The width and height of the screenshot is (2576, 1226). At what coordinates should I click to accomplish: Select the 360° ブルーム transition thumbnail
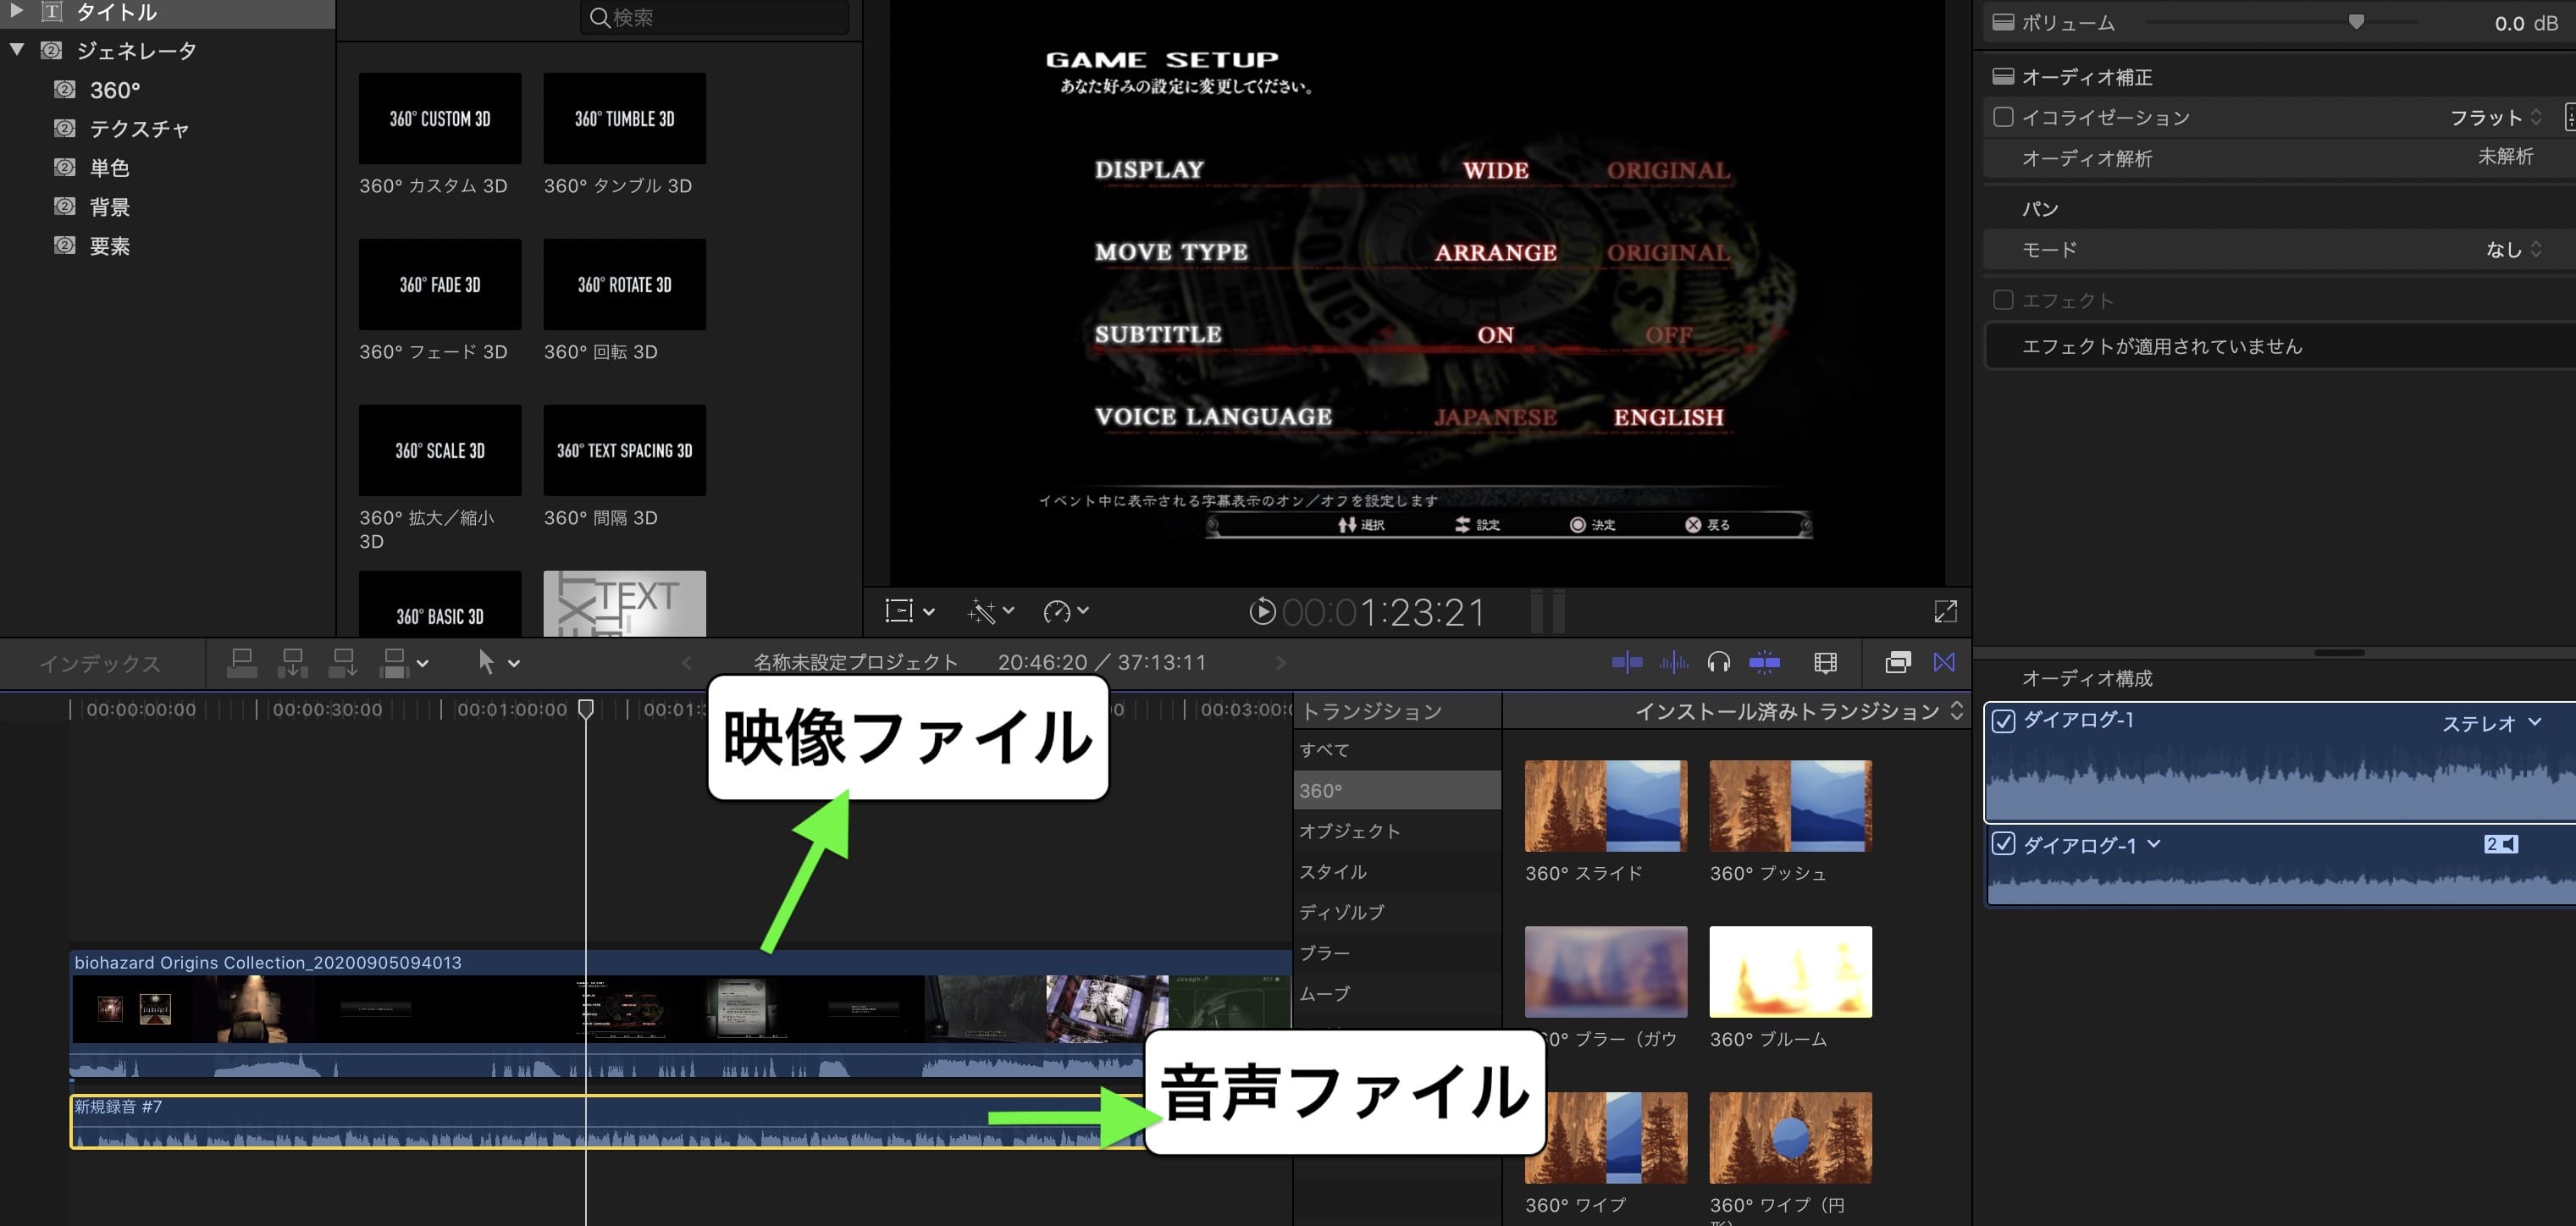click(1790, 971)
